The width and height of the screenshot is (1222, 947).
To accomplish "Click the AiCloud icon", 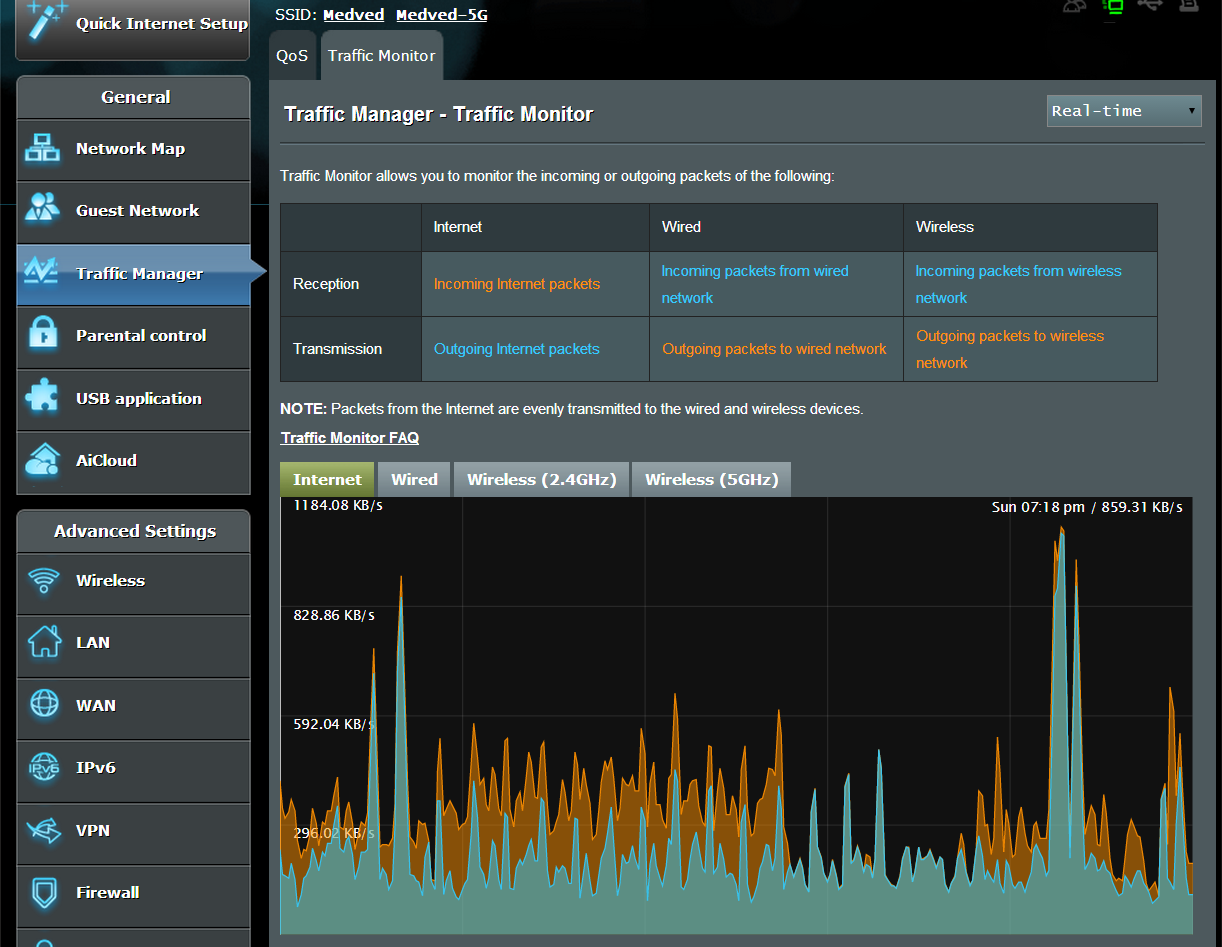I will (x=43, y=461).
